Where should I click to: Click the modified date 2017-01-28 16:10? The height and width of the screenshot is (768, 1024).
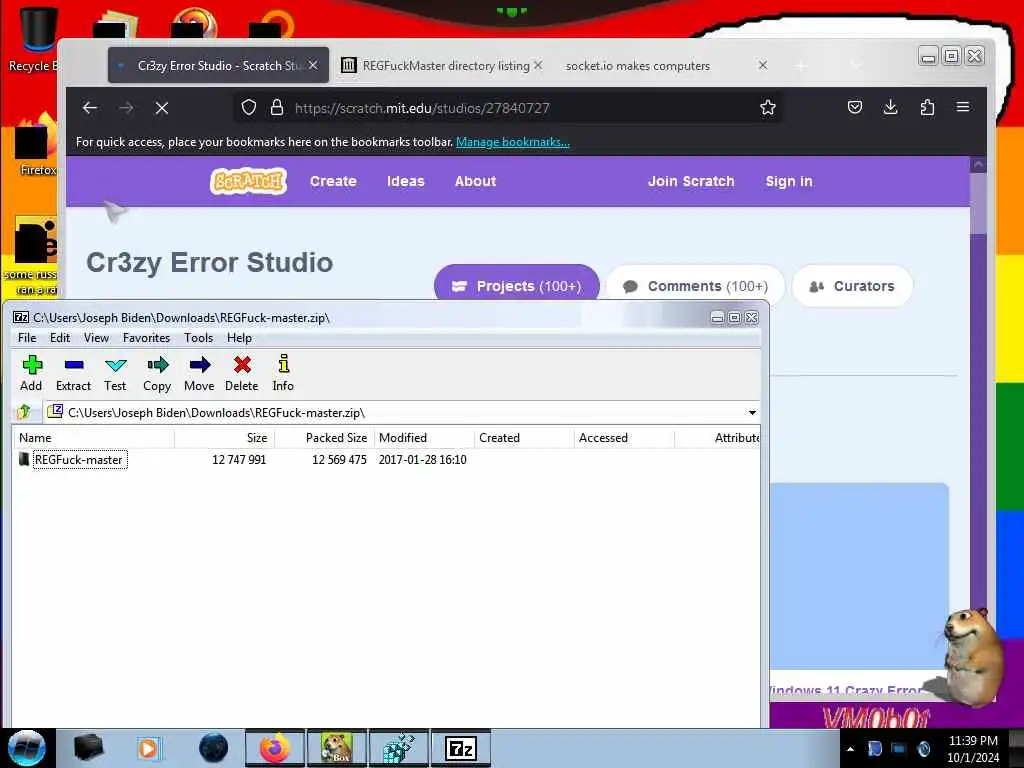tap(423, 460)
